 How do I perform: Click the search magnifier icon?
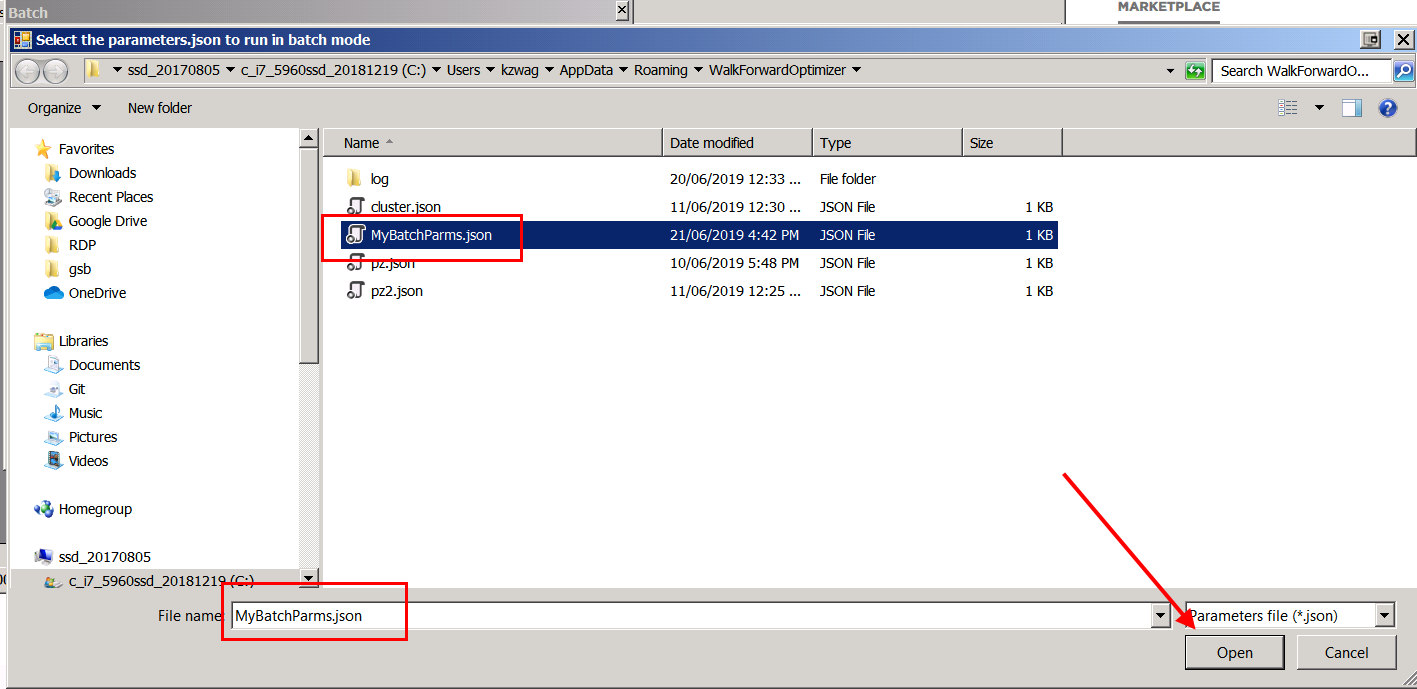pos(1403,71)
